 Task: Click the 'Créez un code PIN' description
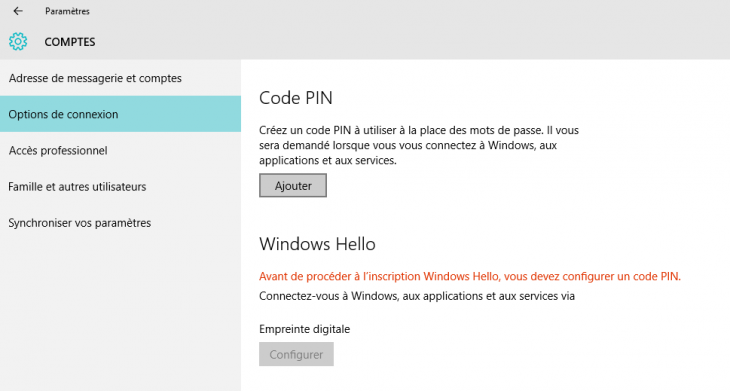click(419, 145)
